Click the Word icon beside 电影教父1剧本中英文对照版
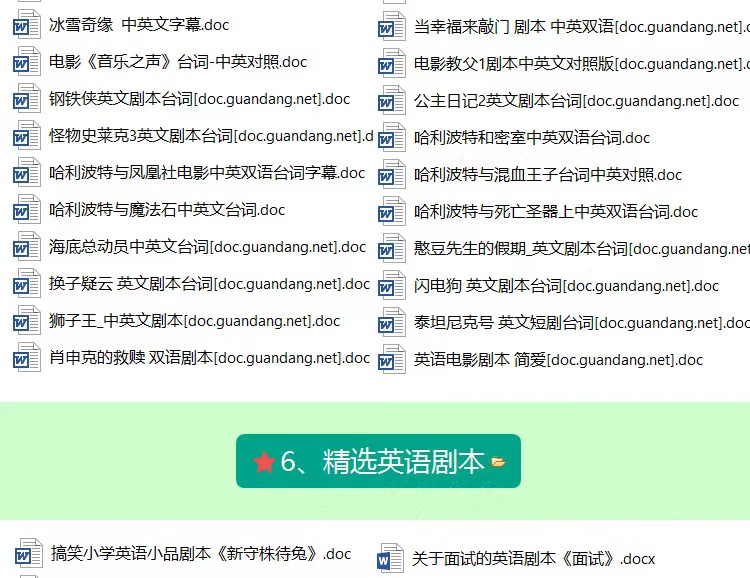The height and width of the screenshot is (578, 750). coord(392,63)
